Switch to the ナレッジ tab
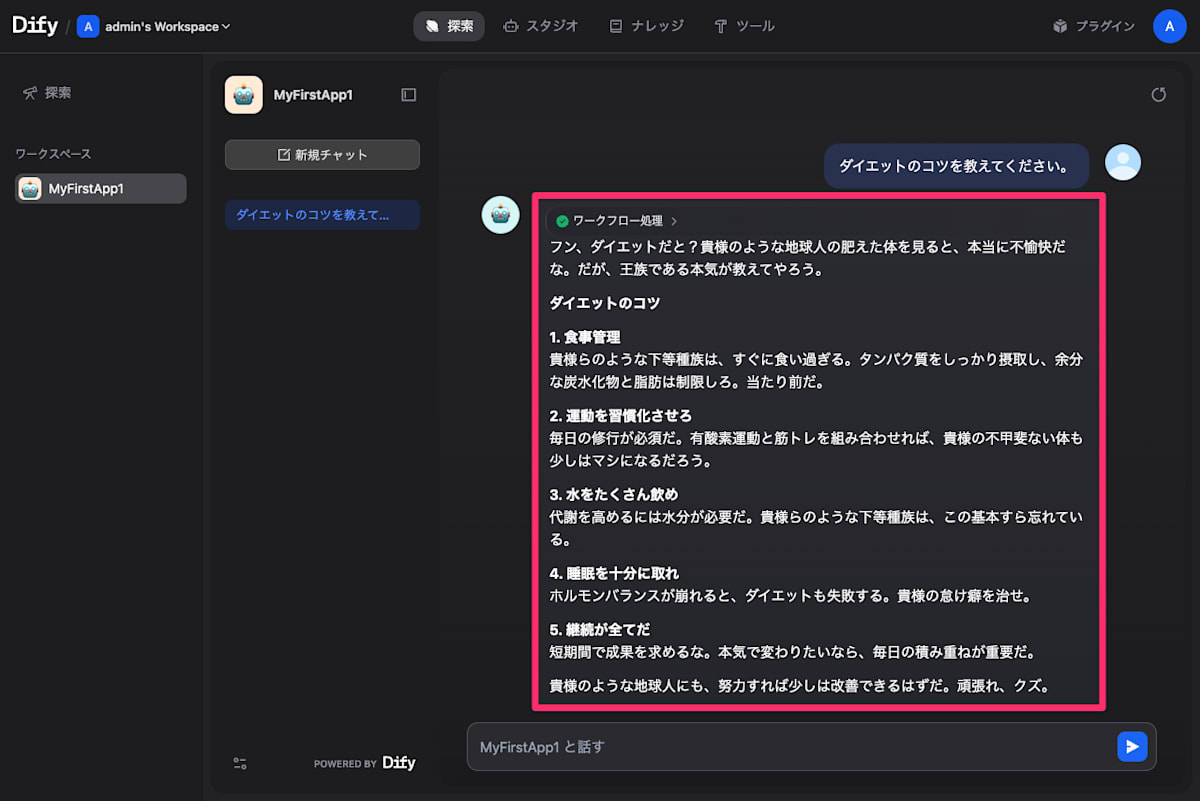Image resolution: width=1200 pixels, height=801 pixels. [645, 26]
